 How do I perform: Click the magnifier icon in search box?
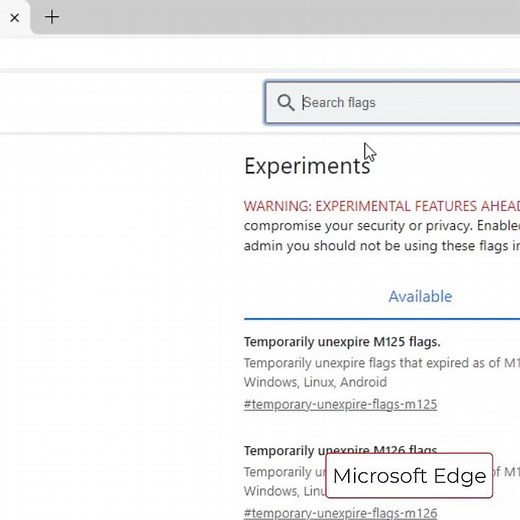286,103
